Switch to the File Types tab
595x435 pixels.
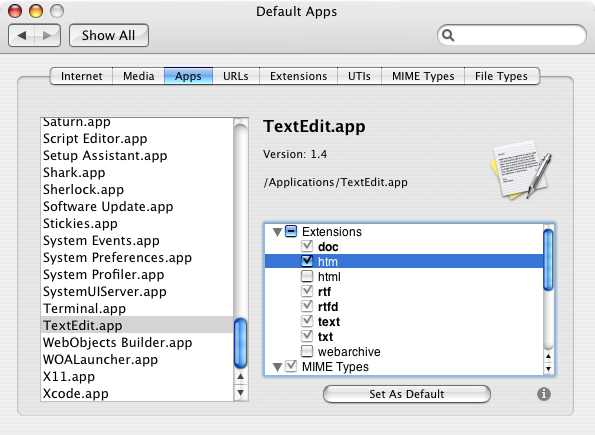pyautogui.click(x=501, y=76)
